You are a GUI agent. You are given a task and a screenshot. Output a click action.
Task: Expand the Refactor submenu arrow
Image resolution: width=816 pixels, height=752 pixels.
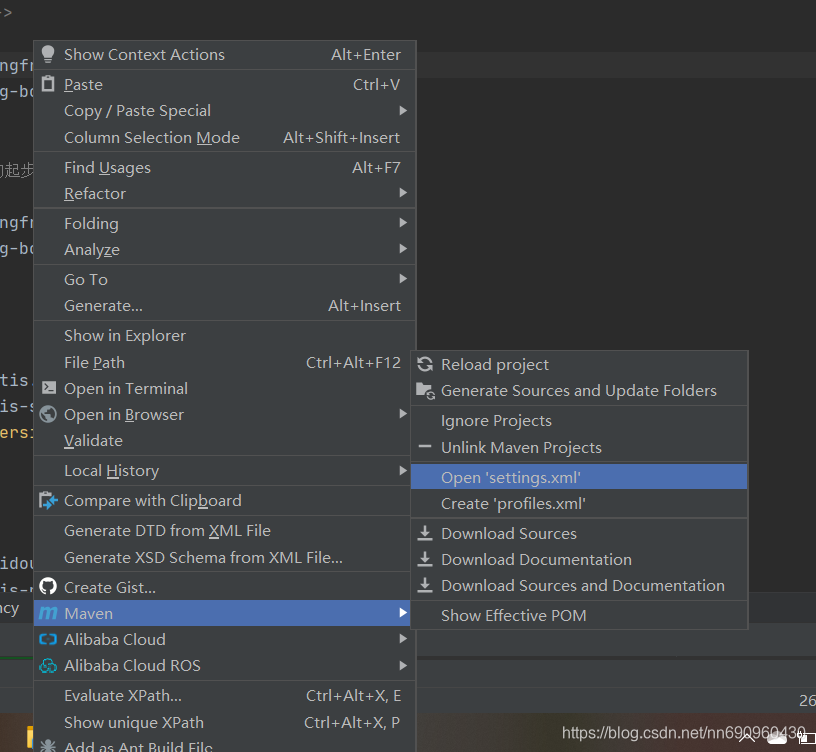coord(403,193)
